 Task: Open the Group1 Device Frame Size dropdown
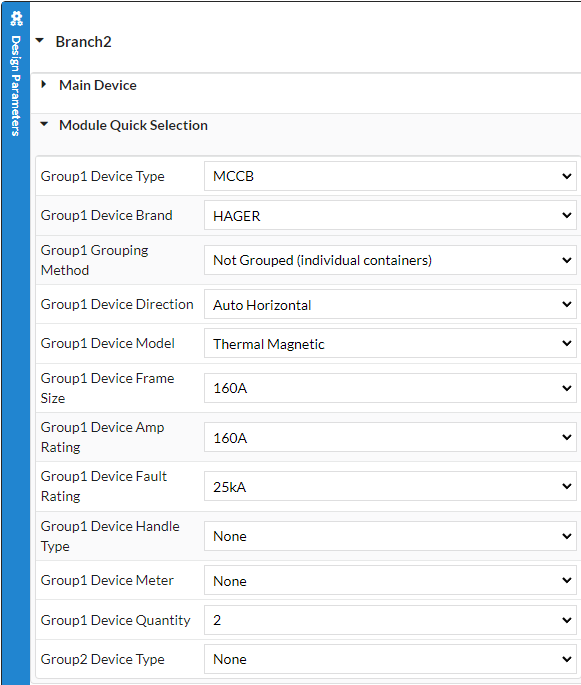point(390,388)
